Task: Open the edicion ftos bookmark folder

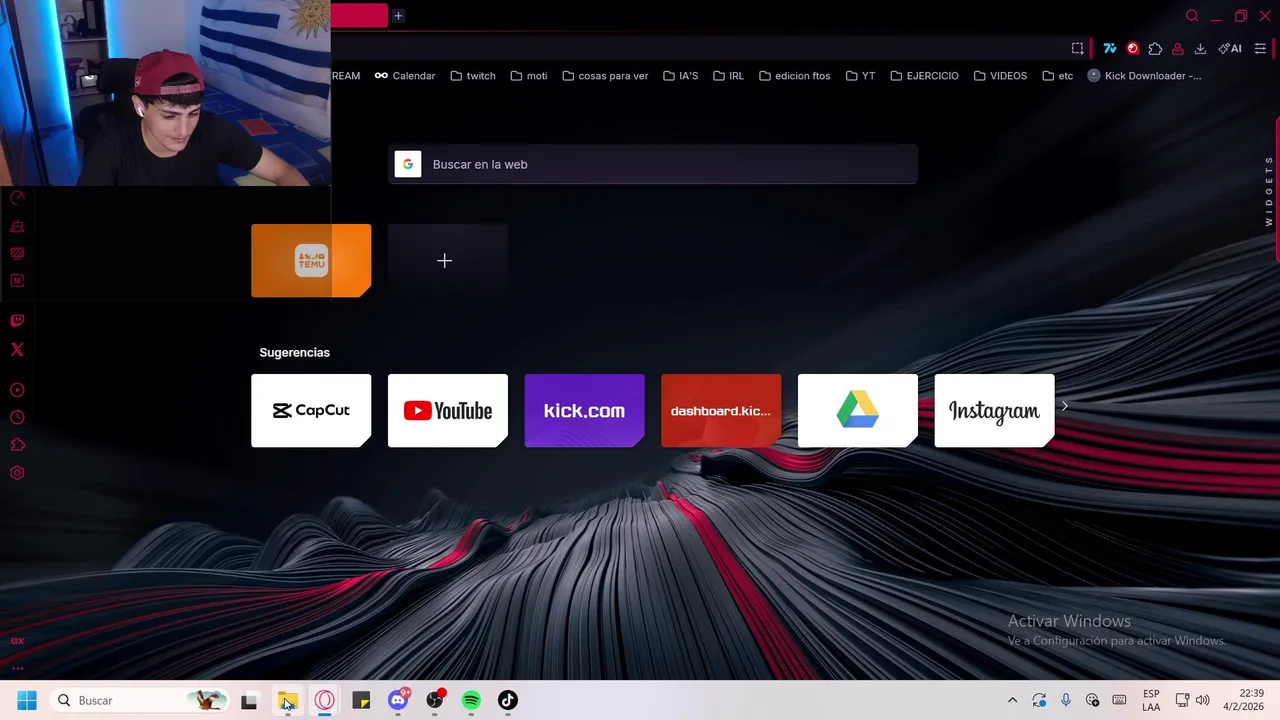Action: pyautogui.click(x=795, y=76)
